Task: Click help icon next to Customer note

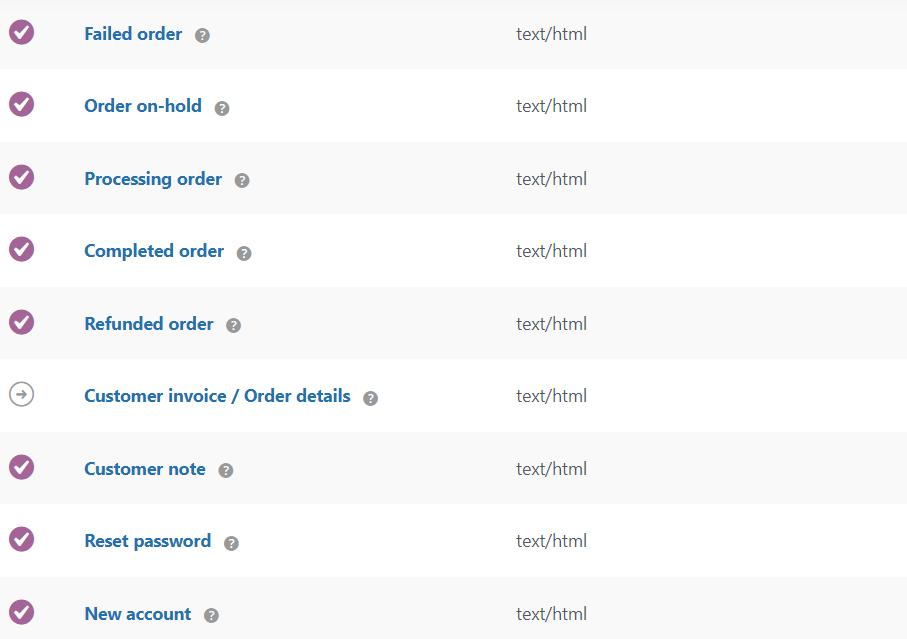Action: [x=226, y=471]
